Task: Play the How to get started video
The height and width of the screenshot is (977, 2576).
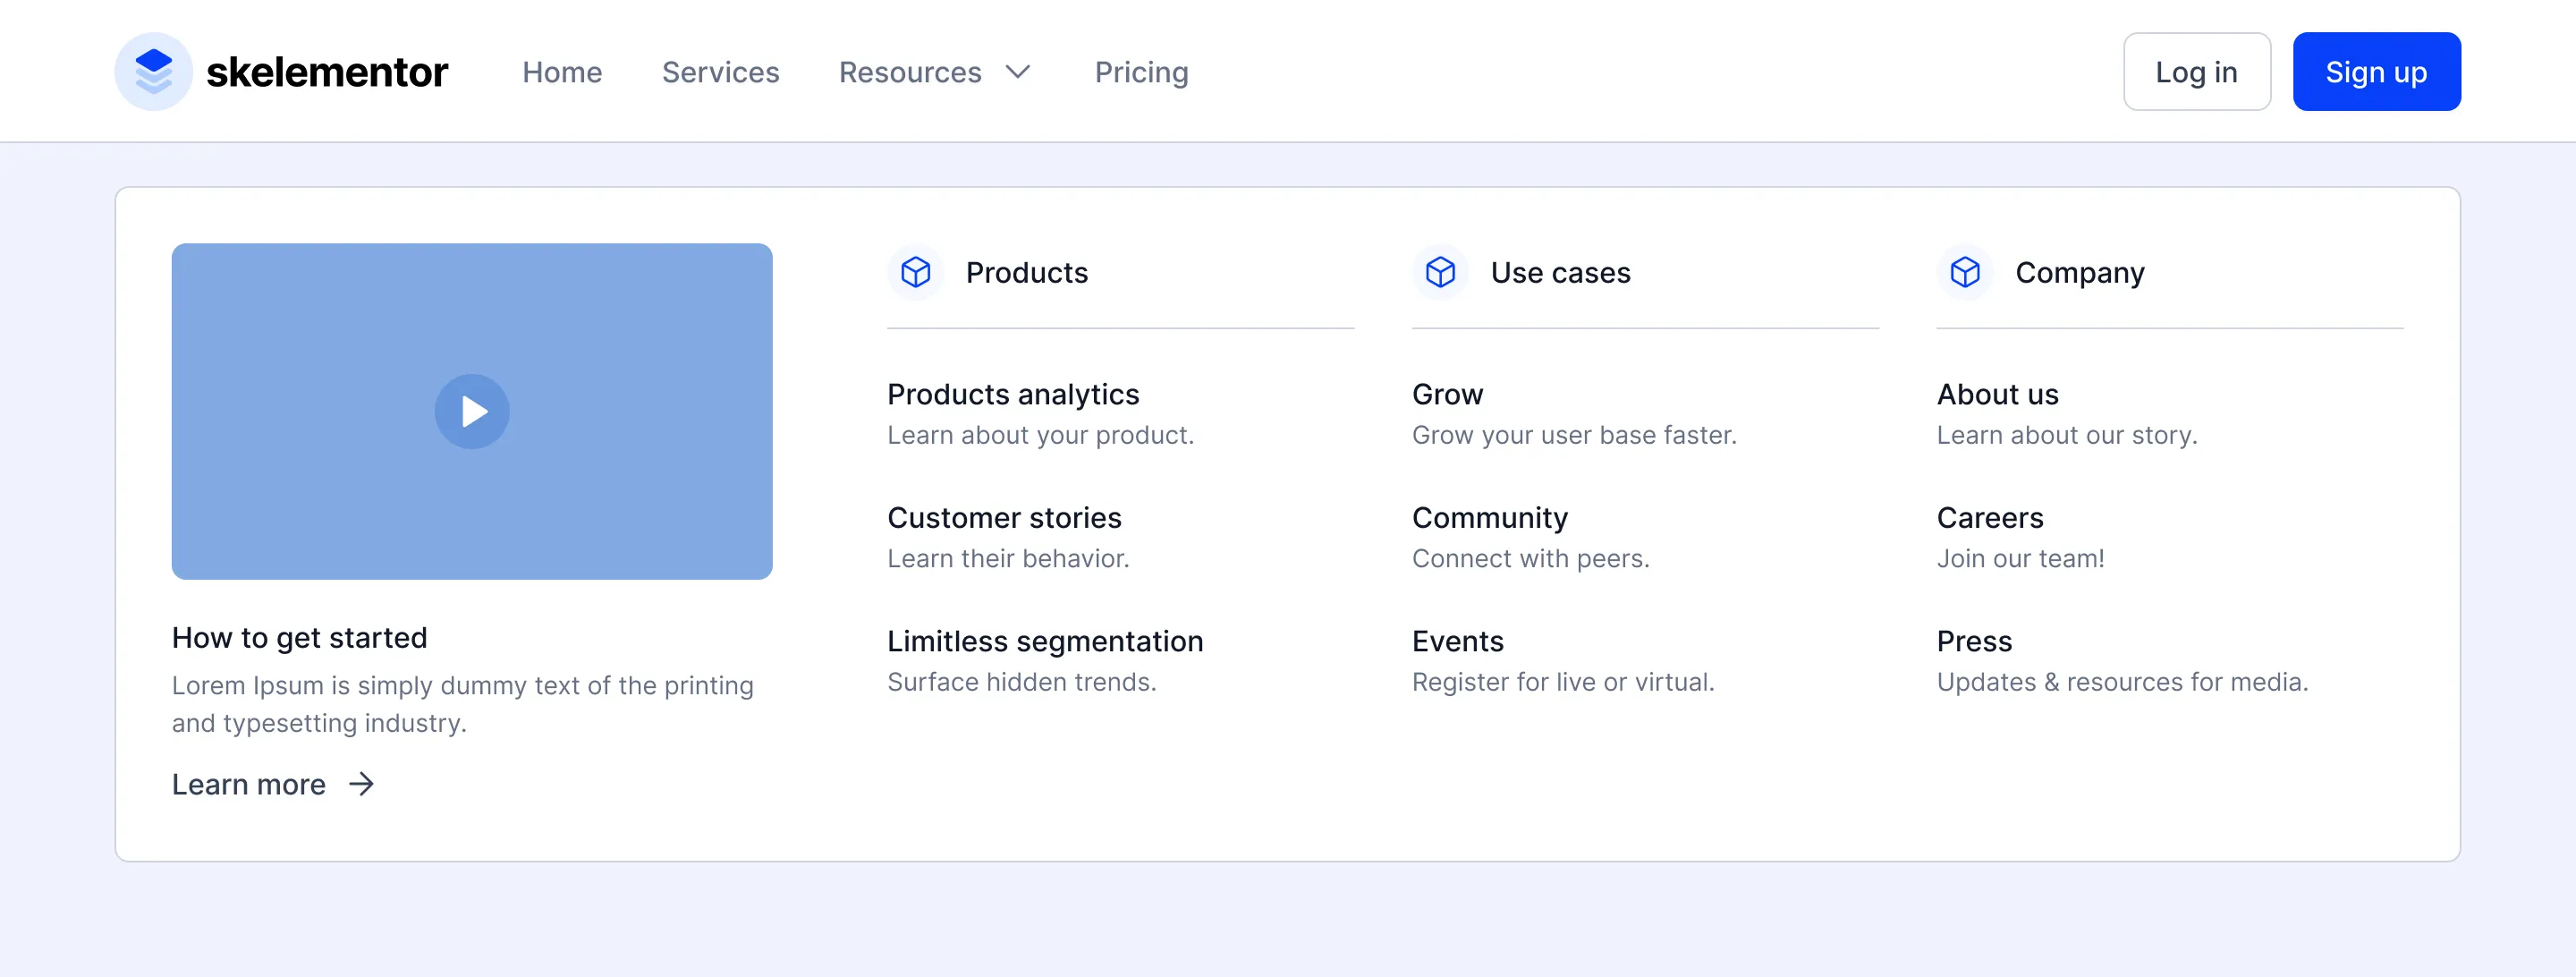Action: 472,411
